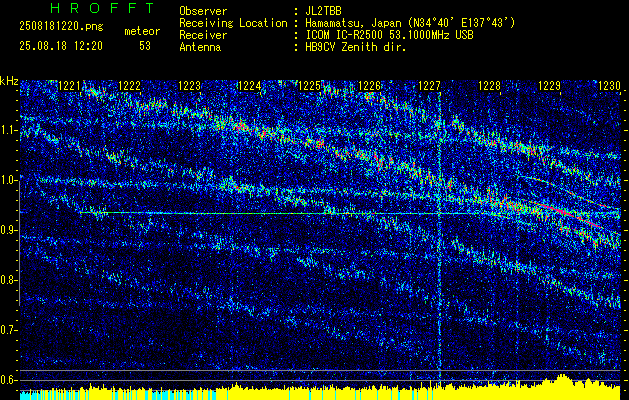The image size is (629, 400).
Task: Click the 1226 time marker
Action: (369, 86)
